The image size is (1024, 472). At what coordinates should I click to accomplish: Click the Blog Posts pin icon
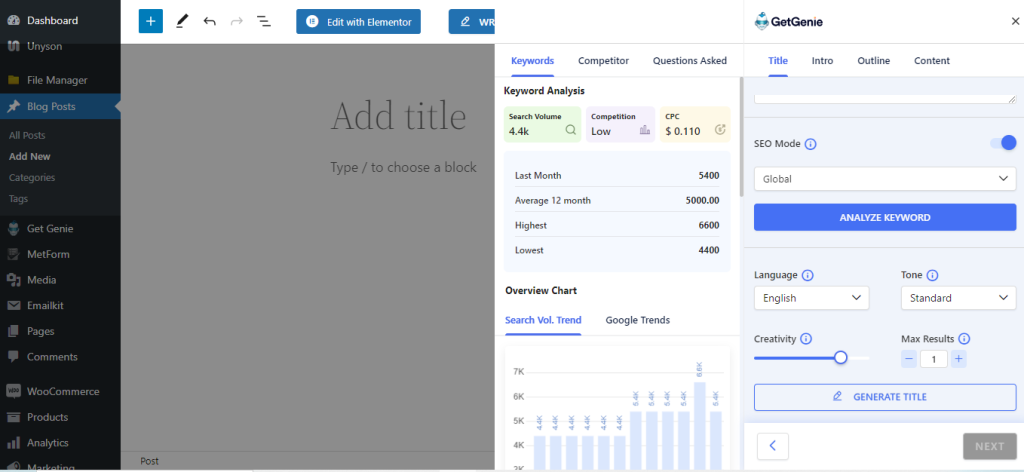pos(14,106)
